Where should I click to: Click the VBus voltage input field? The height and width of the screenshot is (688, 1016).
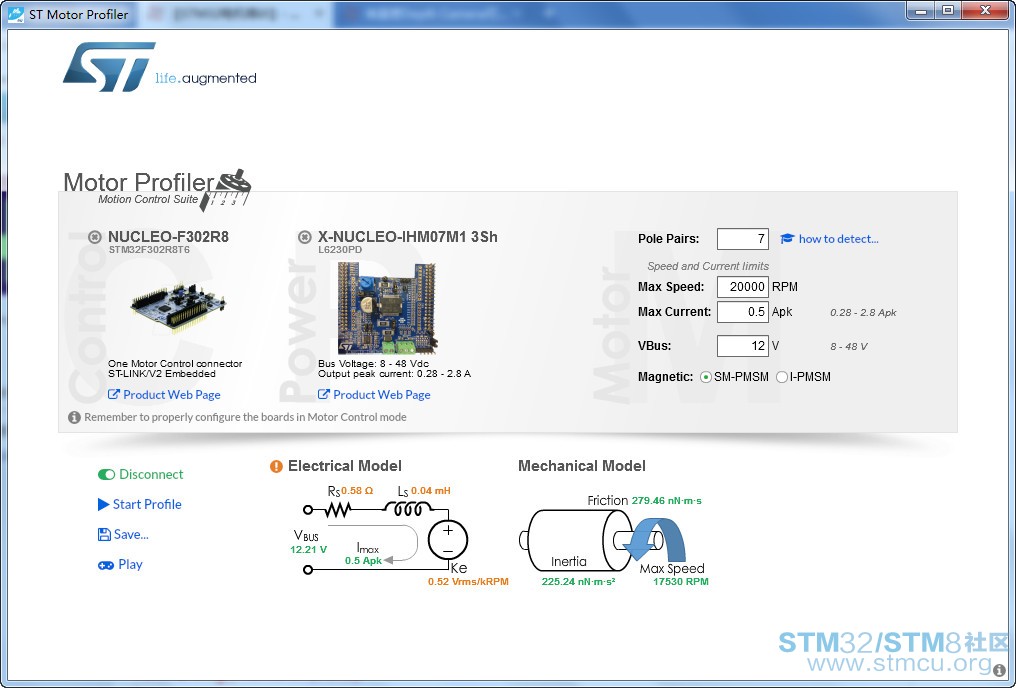coord(743,346)
